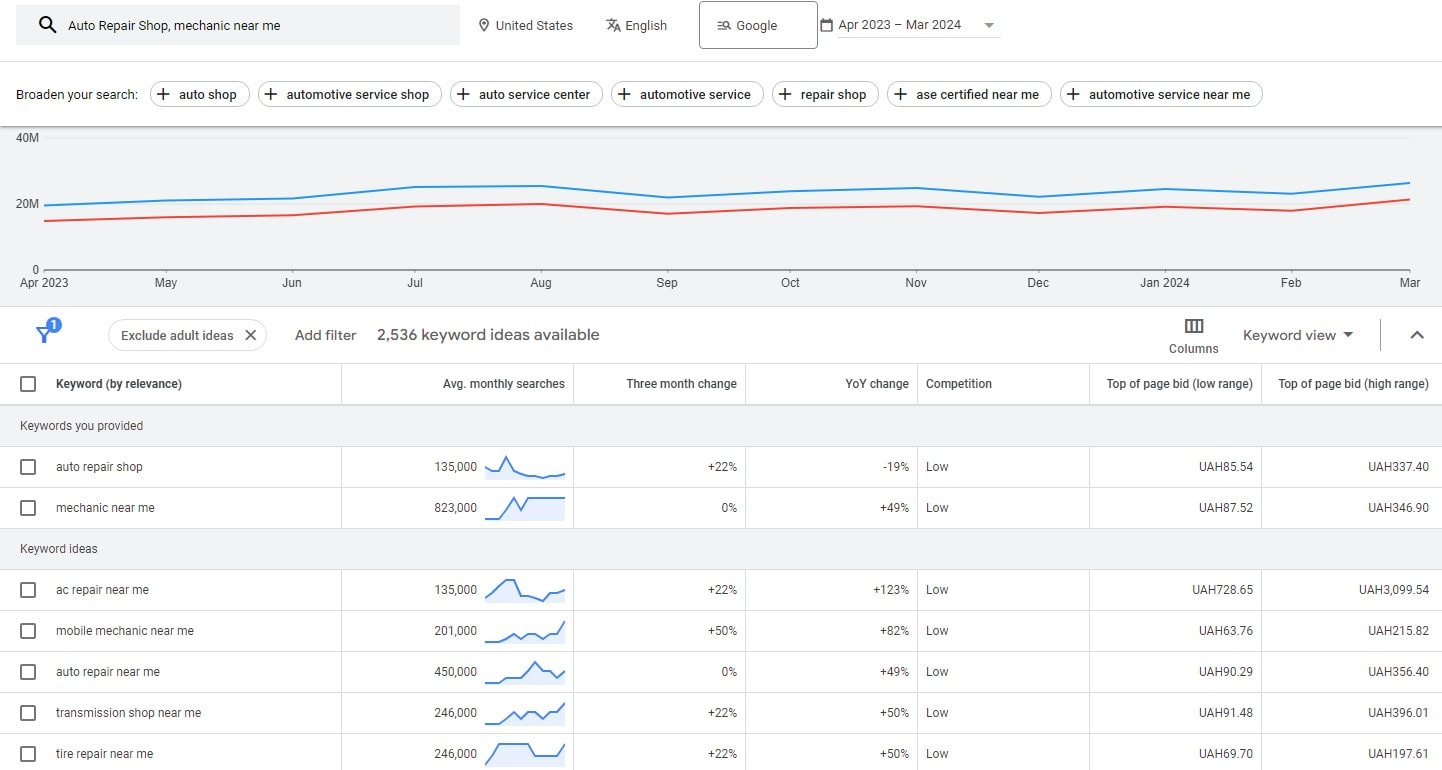Remove the Exclude adult ideas filter chip

click(x=250, y=335)
